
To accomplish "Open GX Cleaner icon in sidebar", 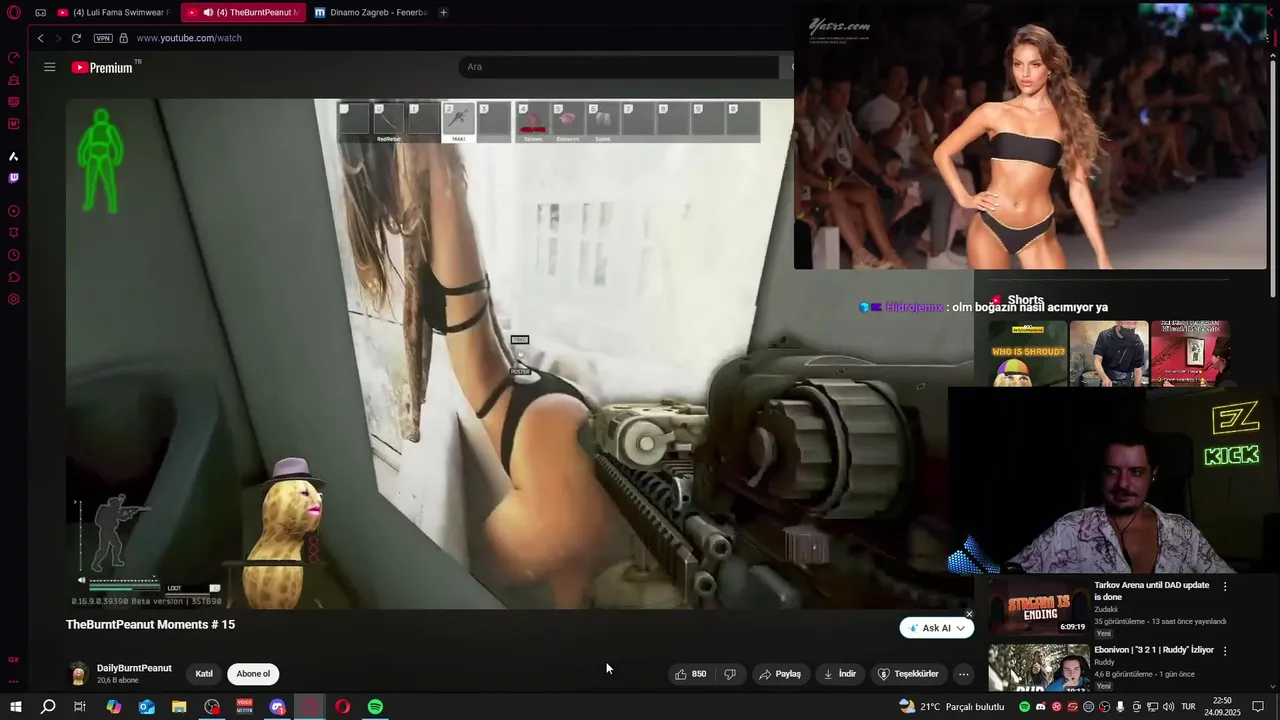I will click(14, 80).
